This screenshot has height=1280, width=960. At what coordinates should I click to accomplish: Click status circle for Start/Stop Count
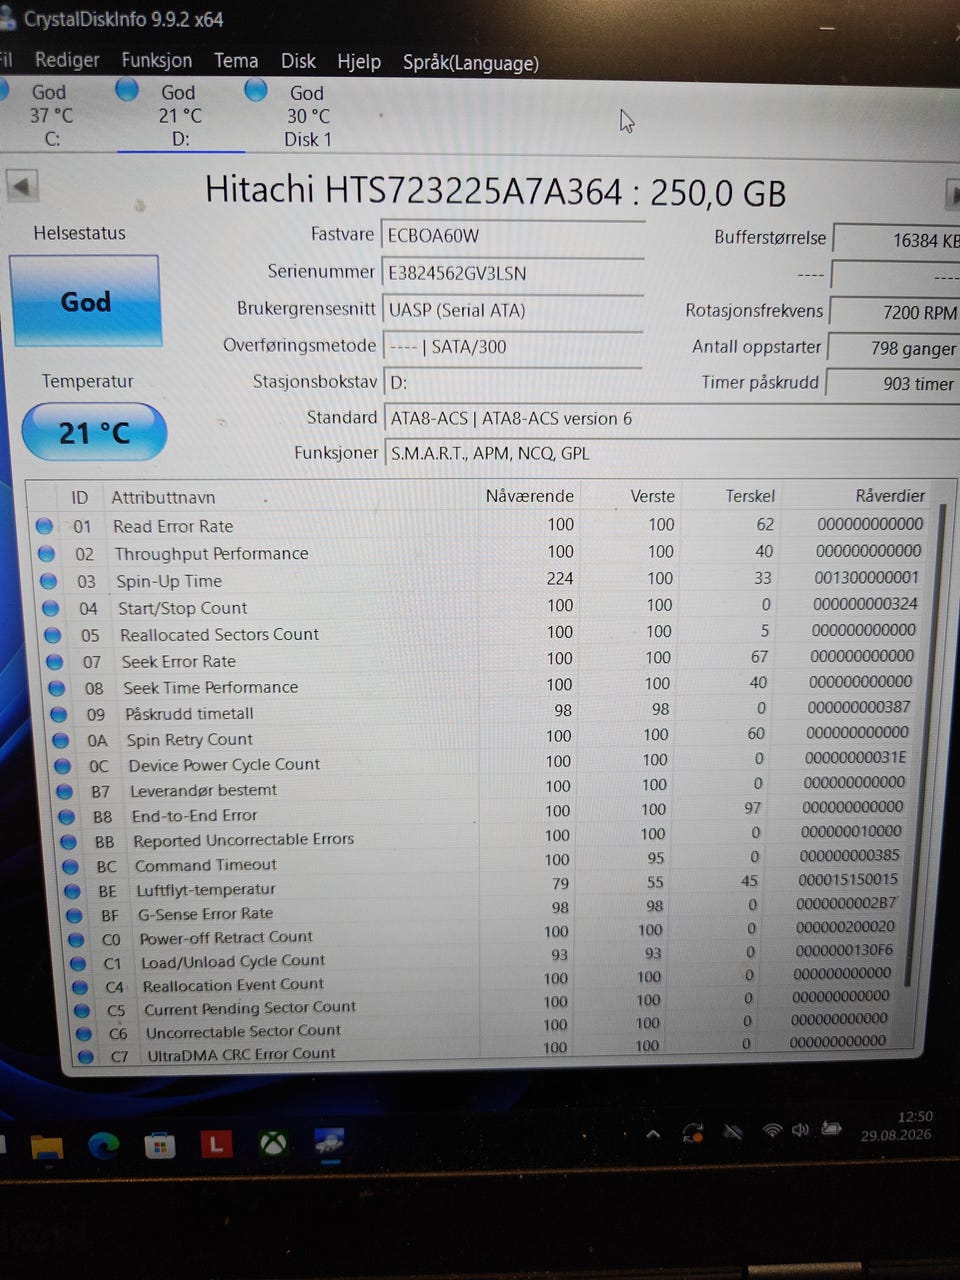[51, 607]
